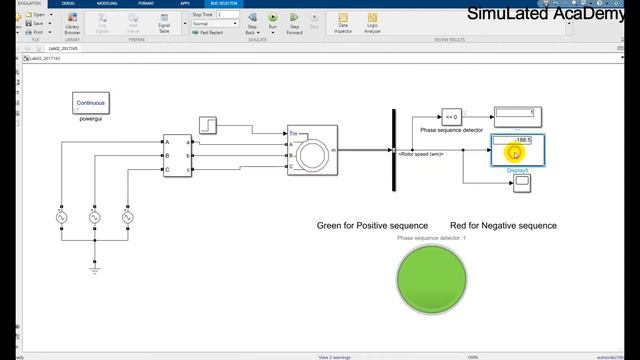
Task: Select the <= 0 compare block
Action: pos(451,117)
